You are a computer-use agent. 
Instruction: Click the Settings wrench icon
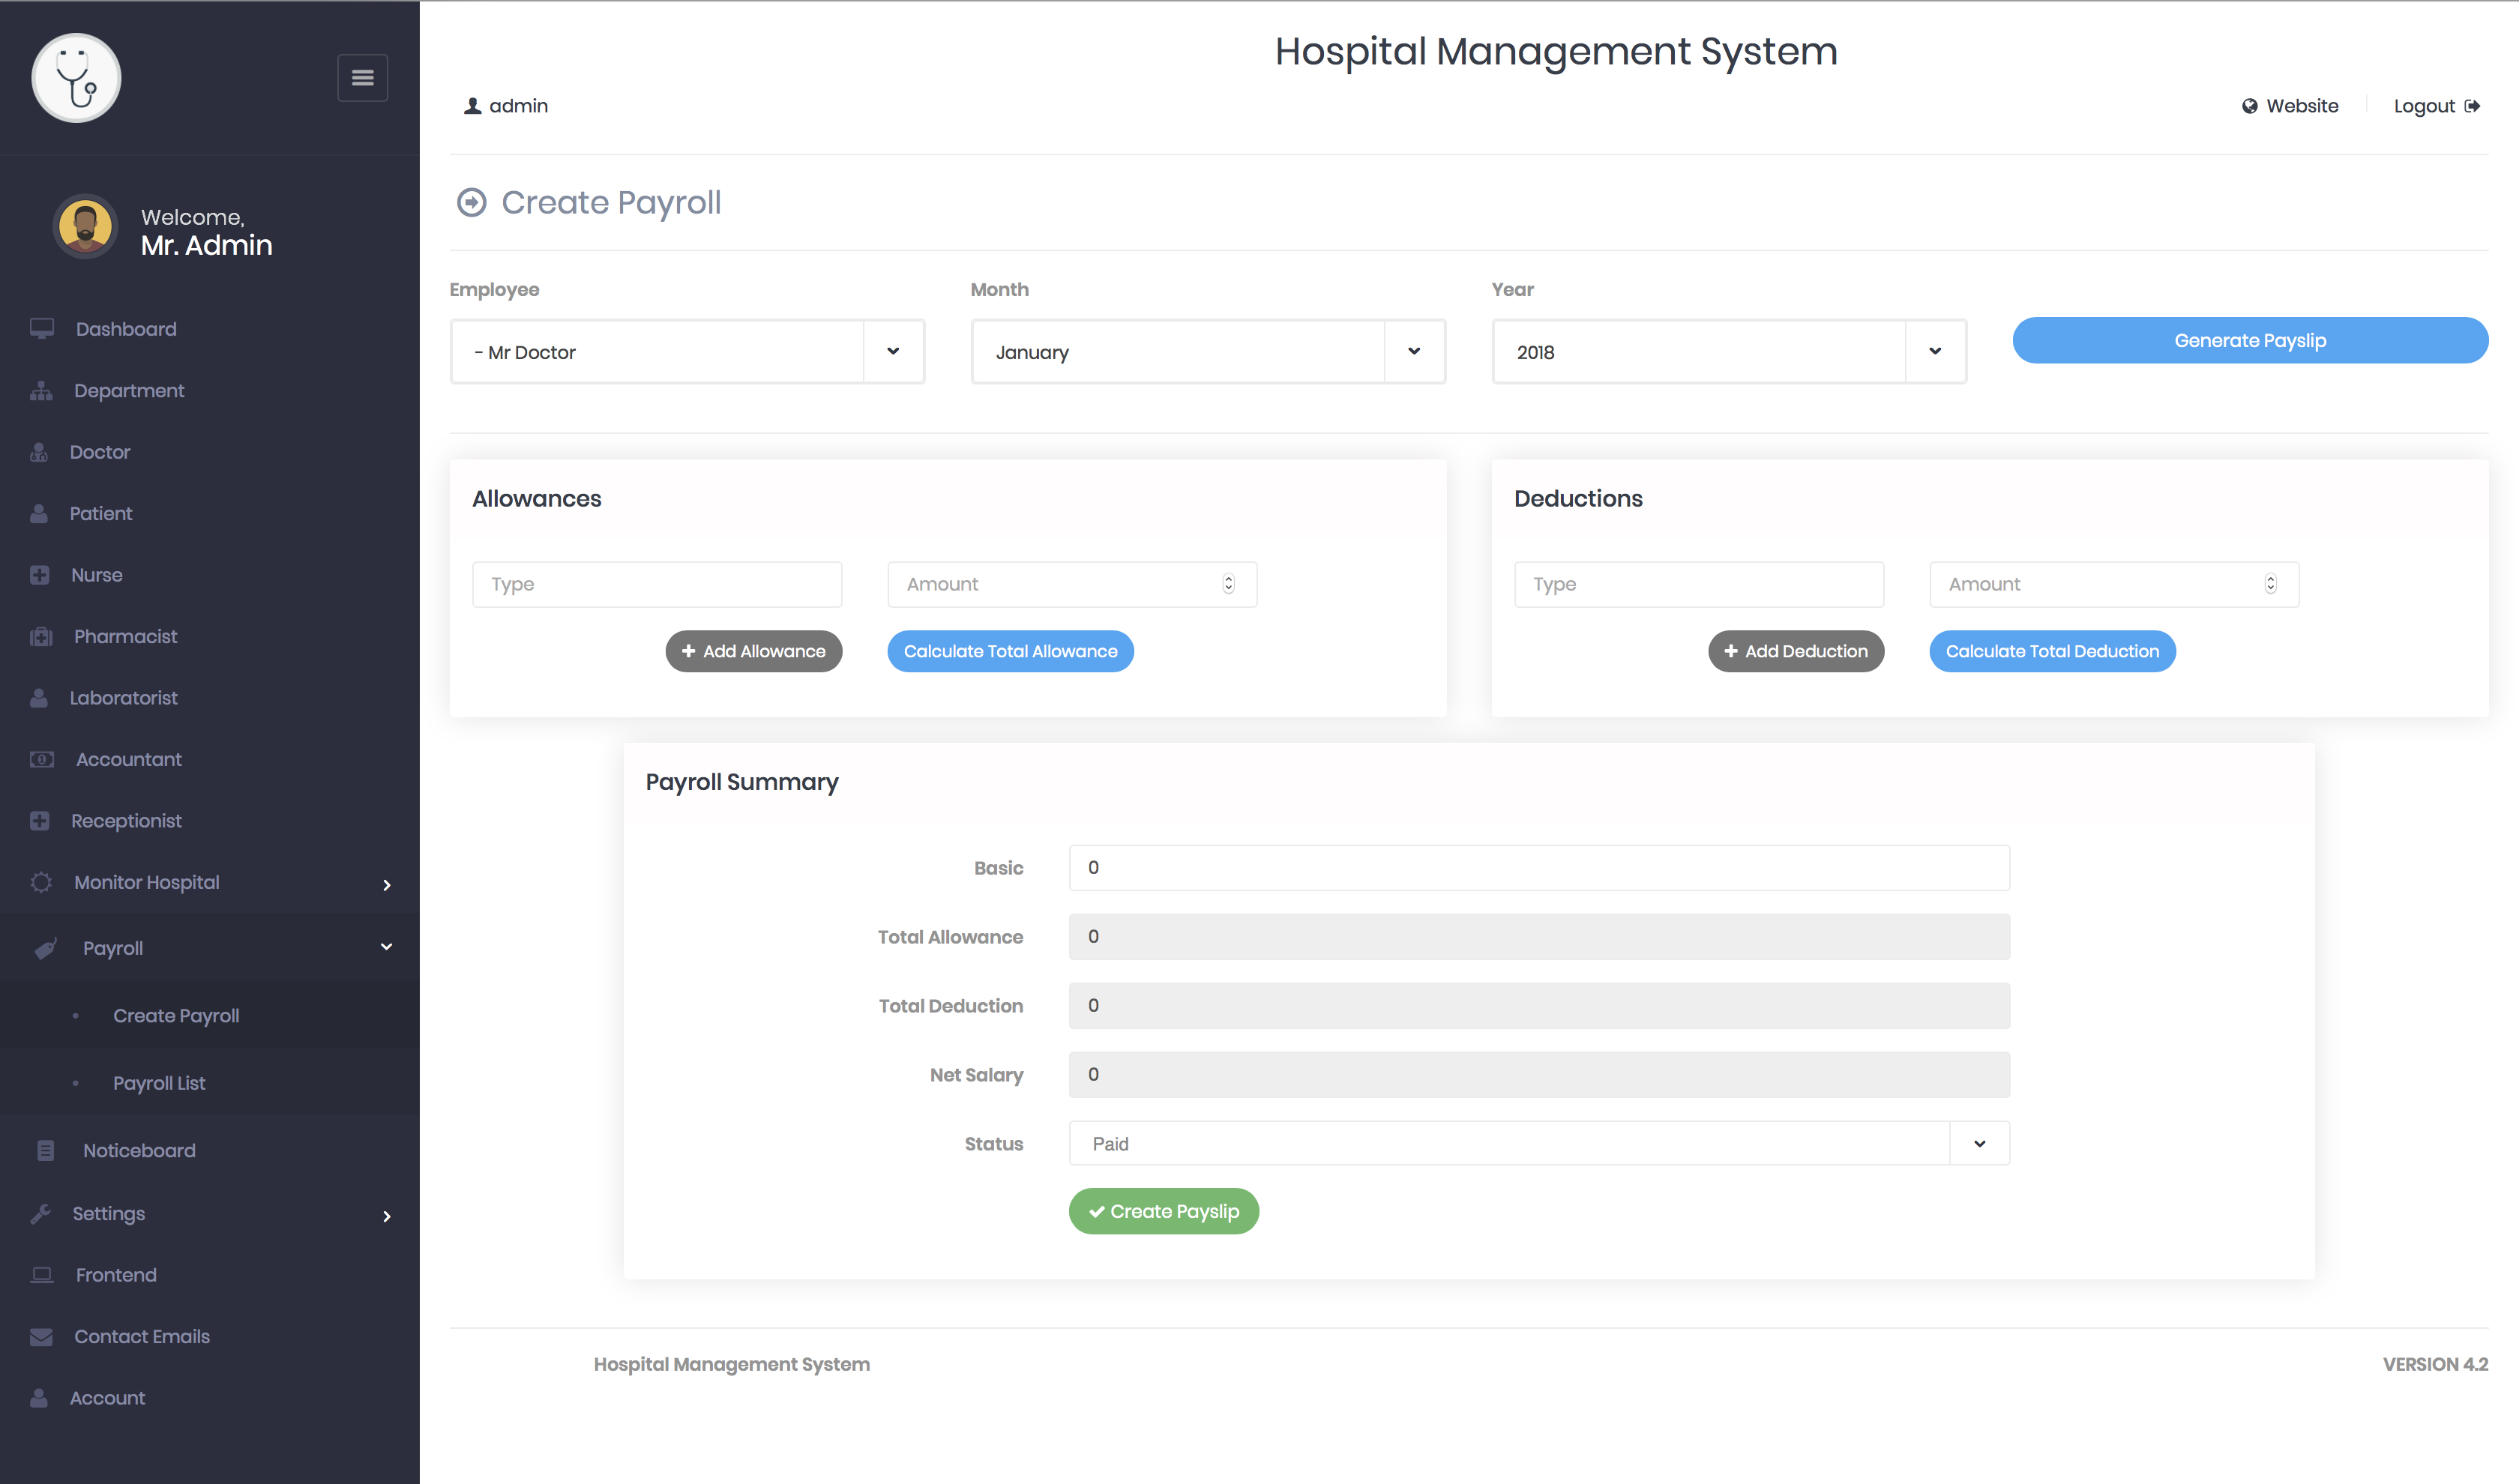(41, 1214)
